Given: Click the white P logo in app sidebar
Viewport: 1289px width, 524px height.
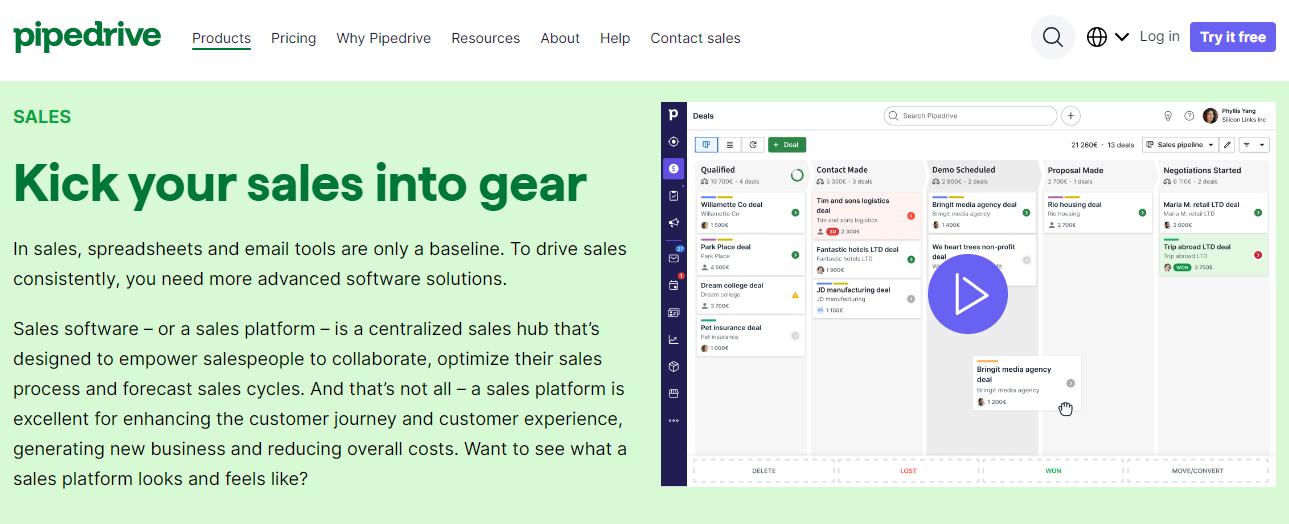Looking at the screenshot, I should [674, 115].
